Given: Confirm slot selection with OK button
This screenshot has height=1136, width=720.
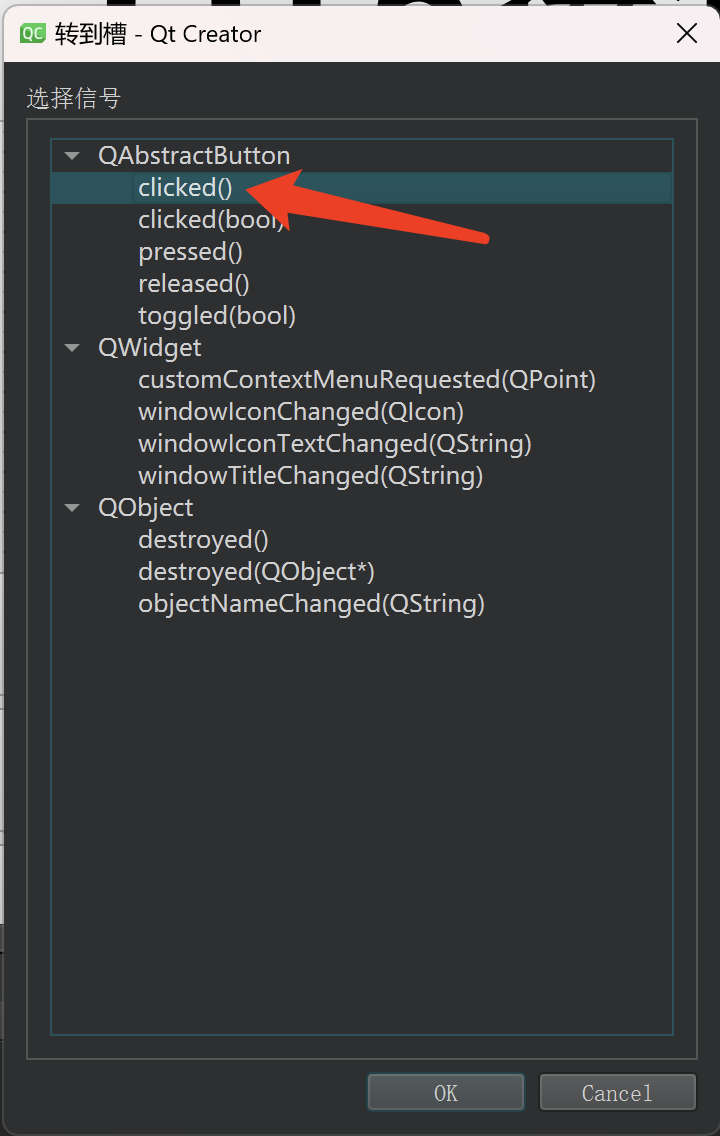Looking at the screenshot, I should pyautogui.click(x=446, y=1092).
